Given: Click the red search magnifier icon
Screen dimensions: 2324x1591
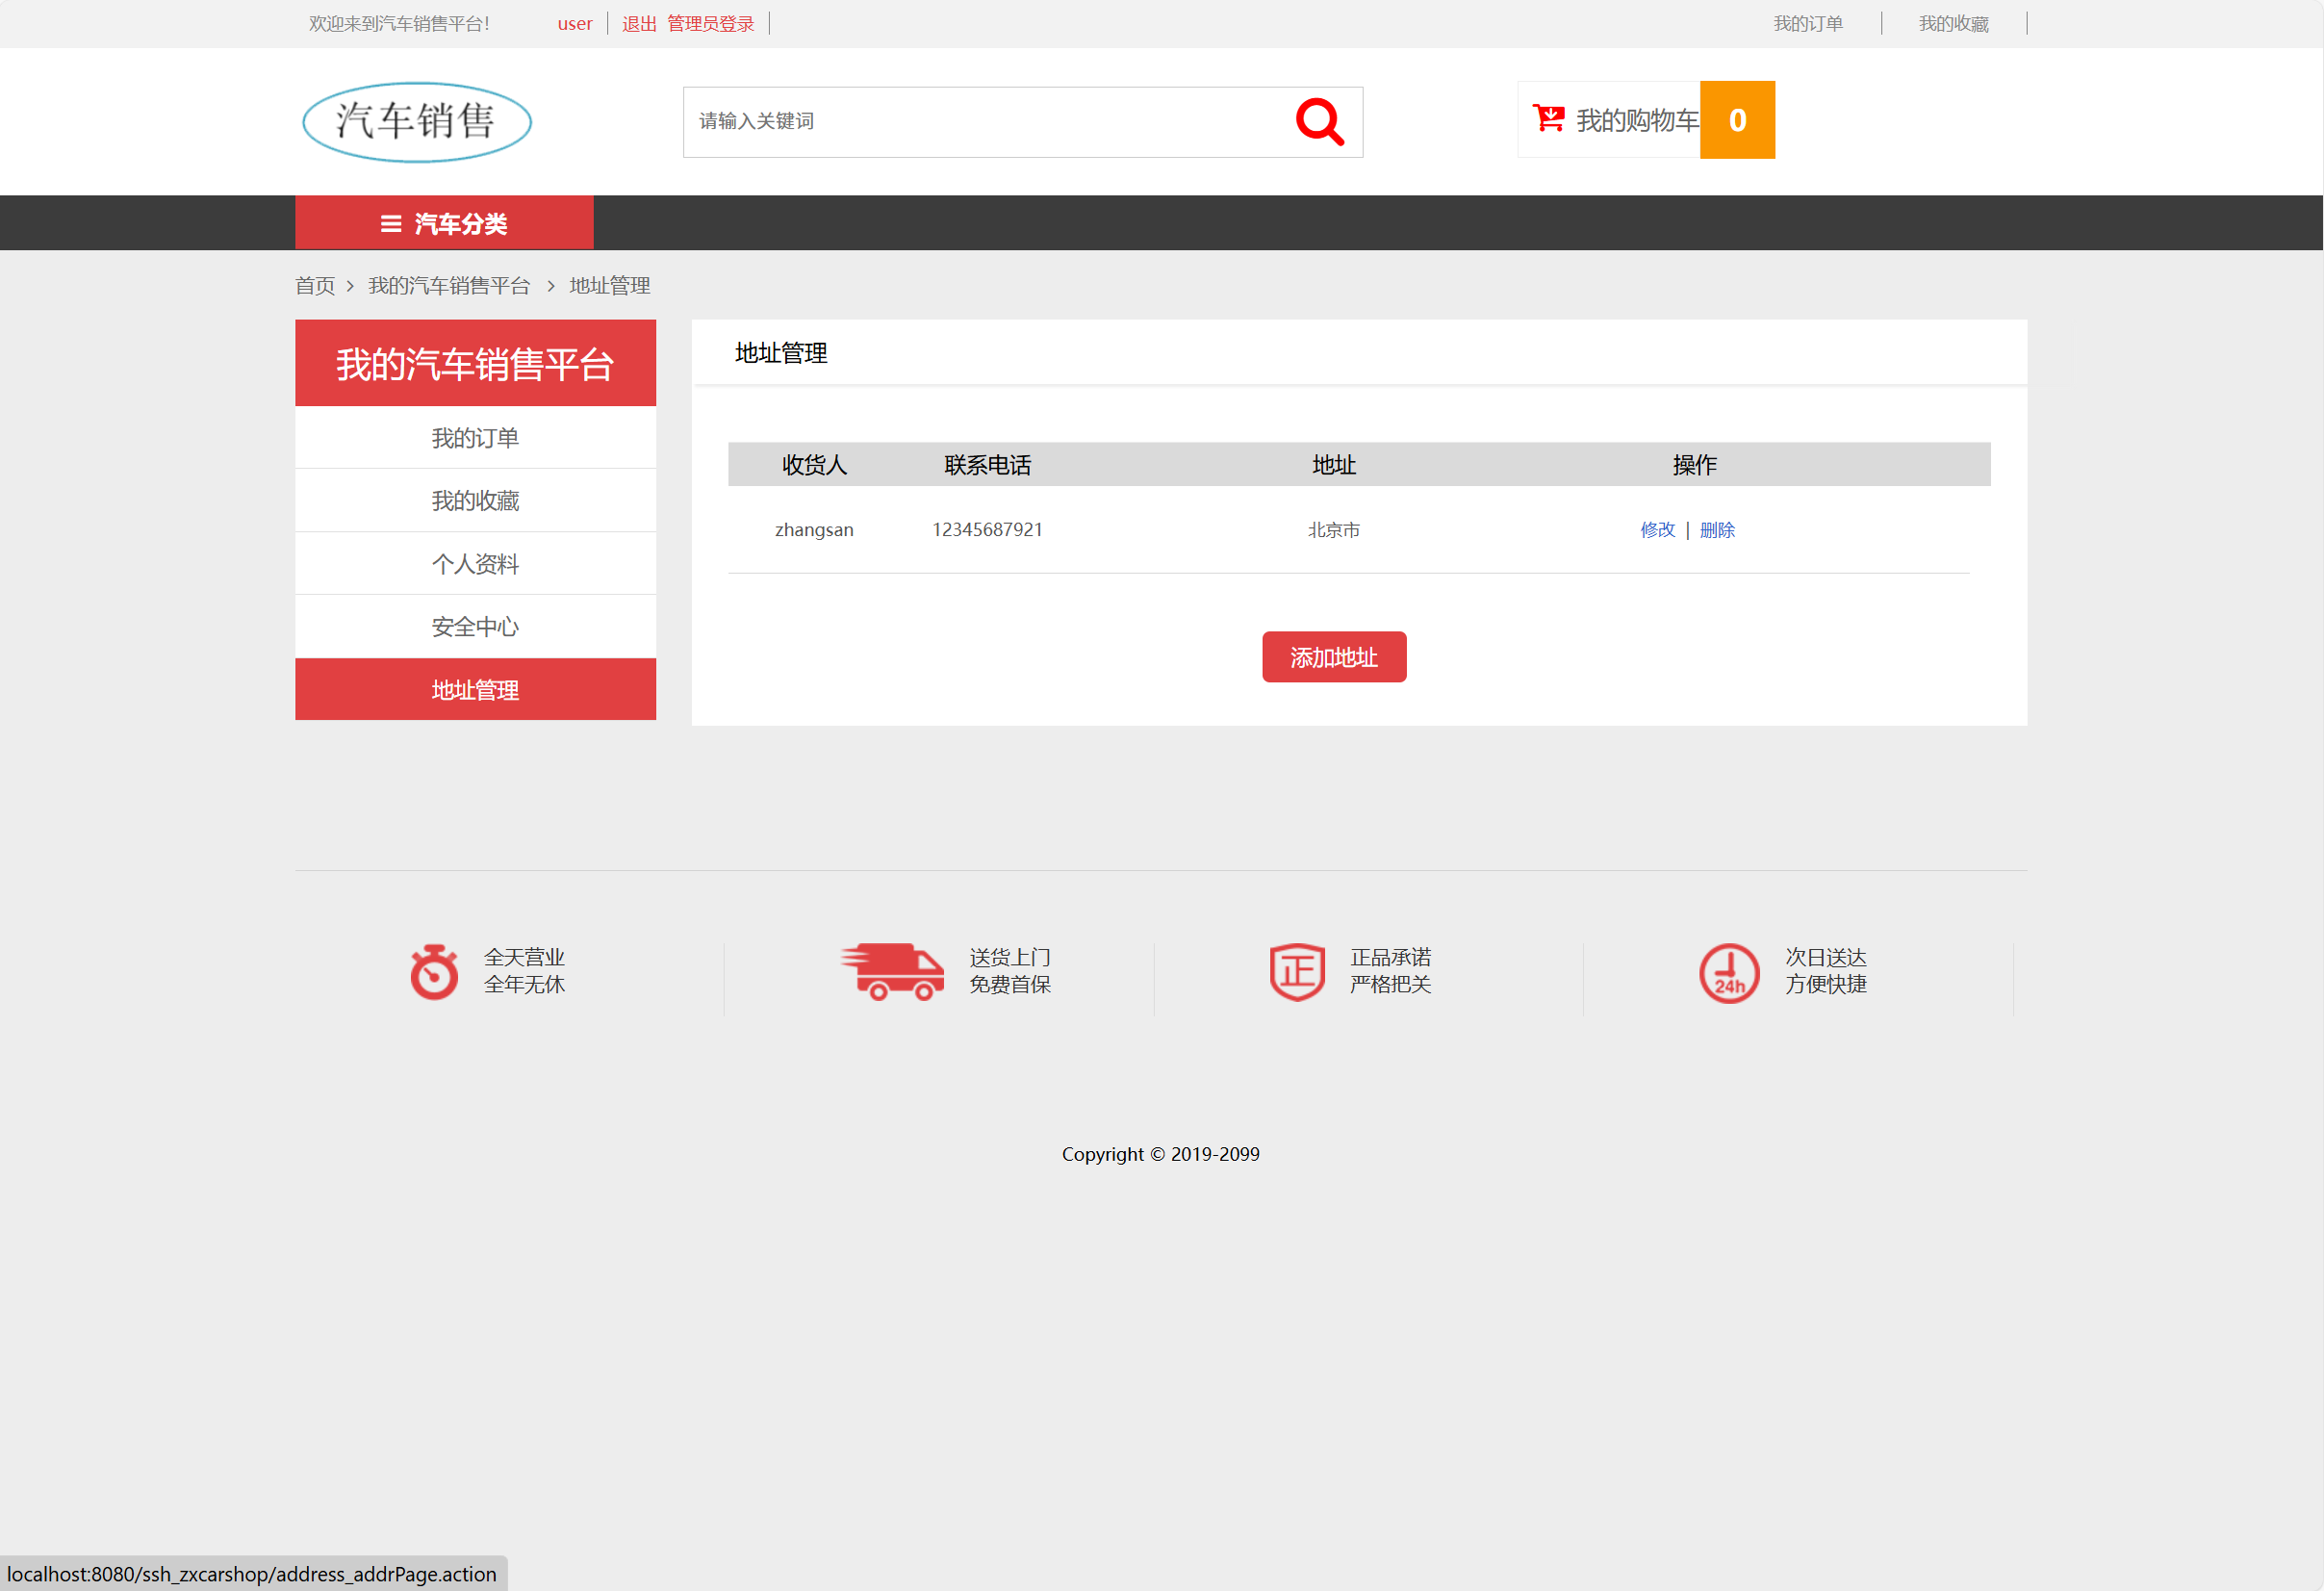Looking at the screenshot, I should [x=1319, y=121].
